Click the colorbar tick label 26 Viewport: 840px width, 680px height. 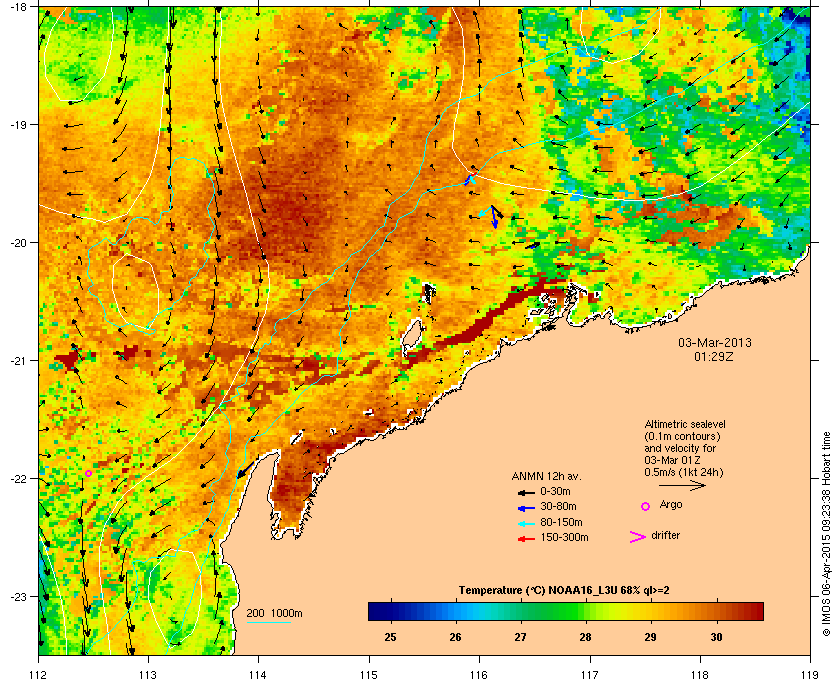(455, 637)
